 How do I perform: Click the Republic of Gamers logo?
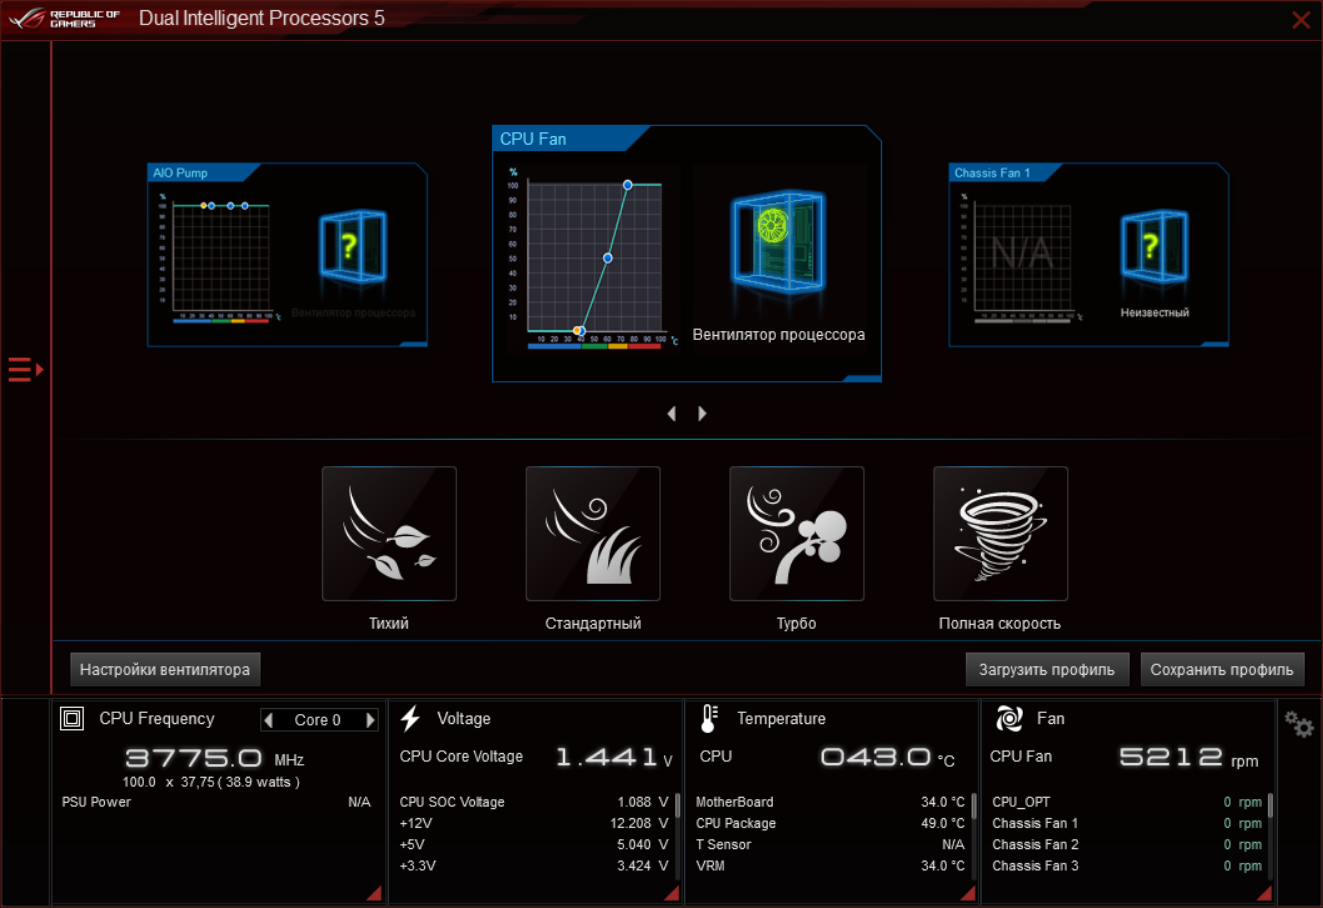[x=64, y=18]
